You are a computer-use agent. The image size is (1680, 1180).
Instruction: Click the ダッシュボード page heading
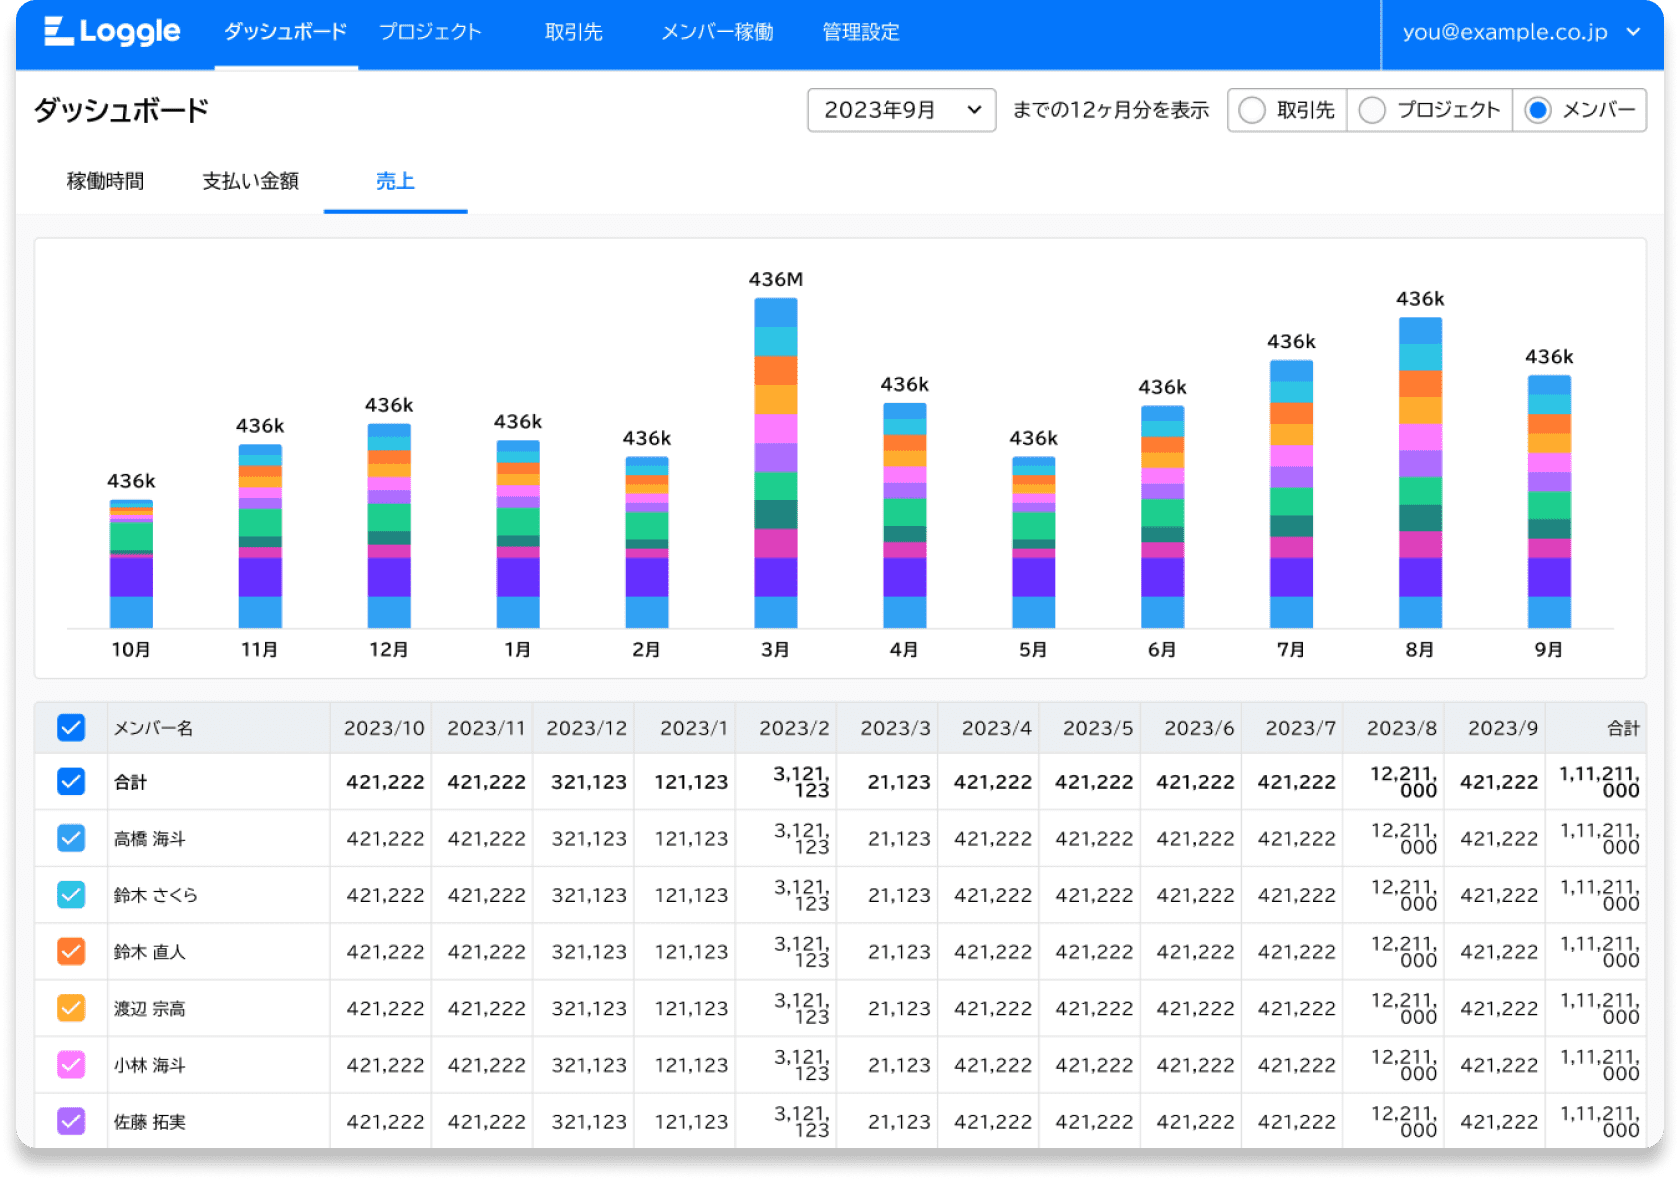122,110
